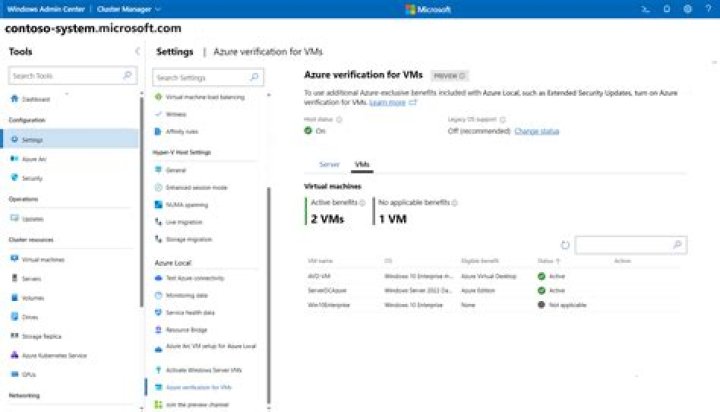Viewport: 720px width, 412px height.
Task: Collapse the Tools pane with the chevron
Action: pyautogui.click(x=137, y=51)
